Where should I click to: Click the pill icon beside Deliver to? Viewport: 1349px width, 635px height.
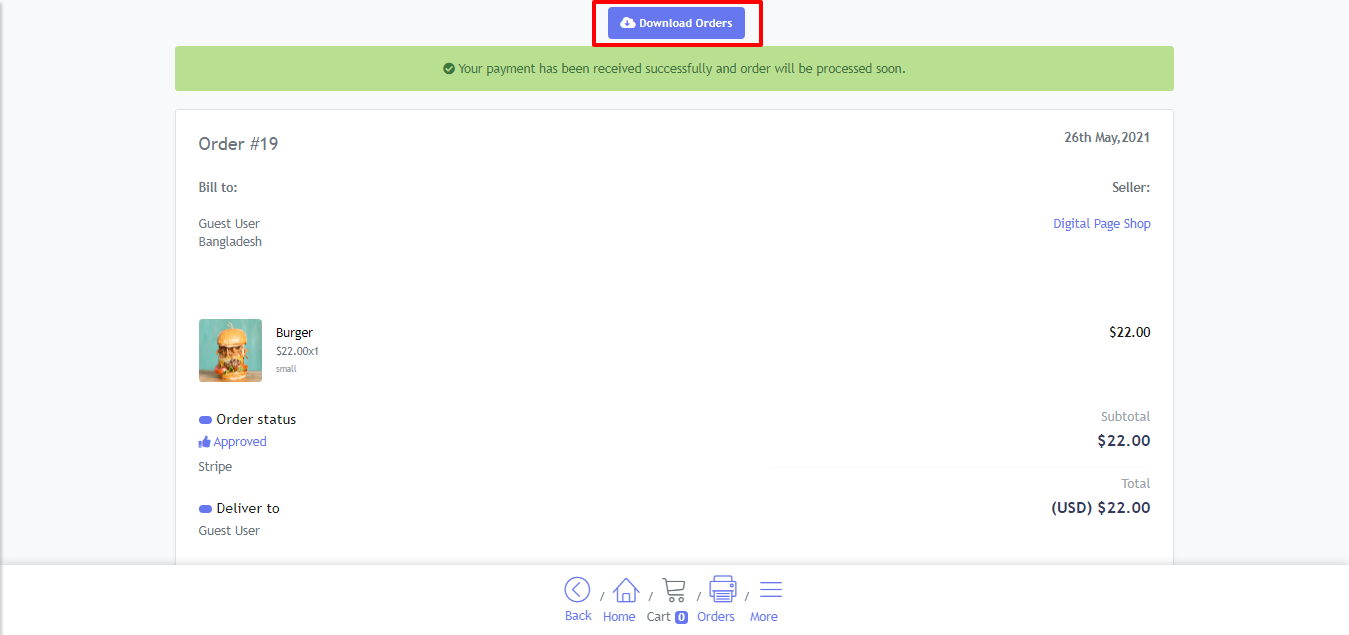205,509
